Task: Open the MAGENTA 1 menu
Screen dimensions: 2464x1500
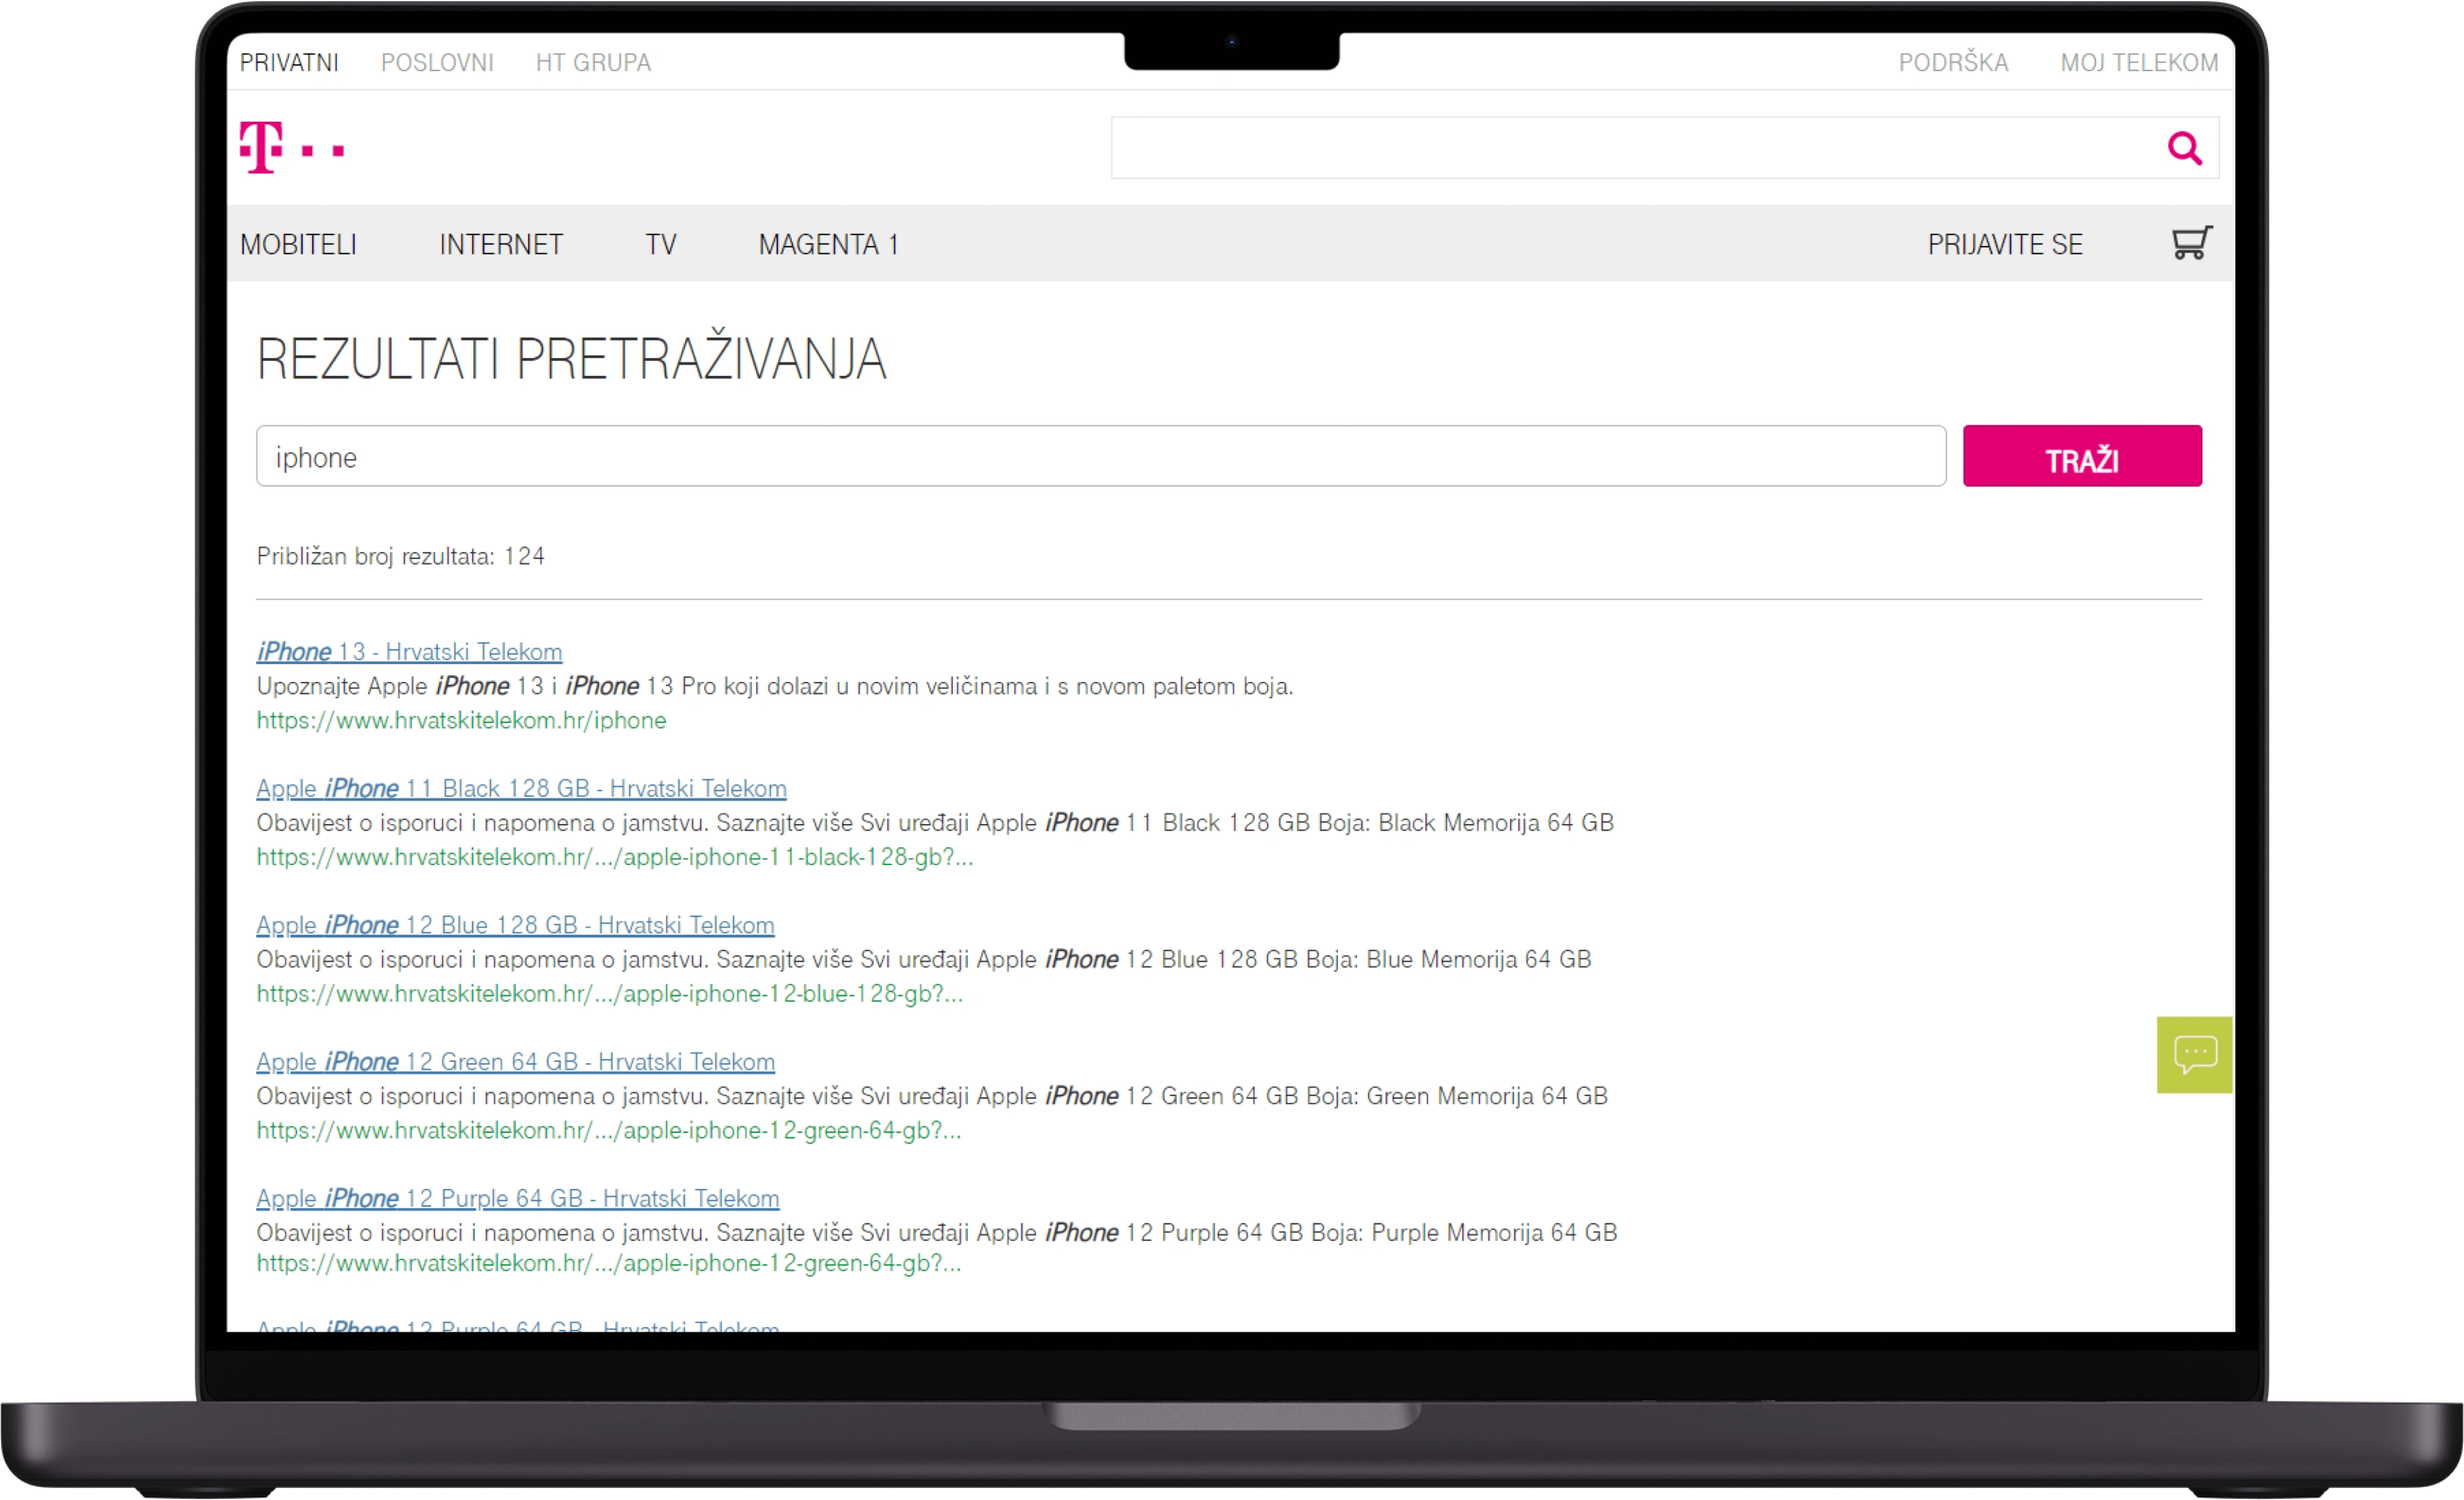Action: [828, 245]
